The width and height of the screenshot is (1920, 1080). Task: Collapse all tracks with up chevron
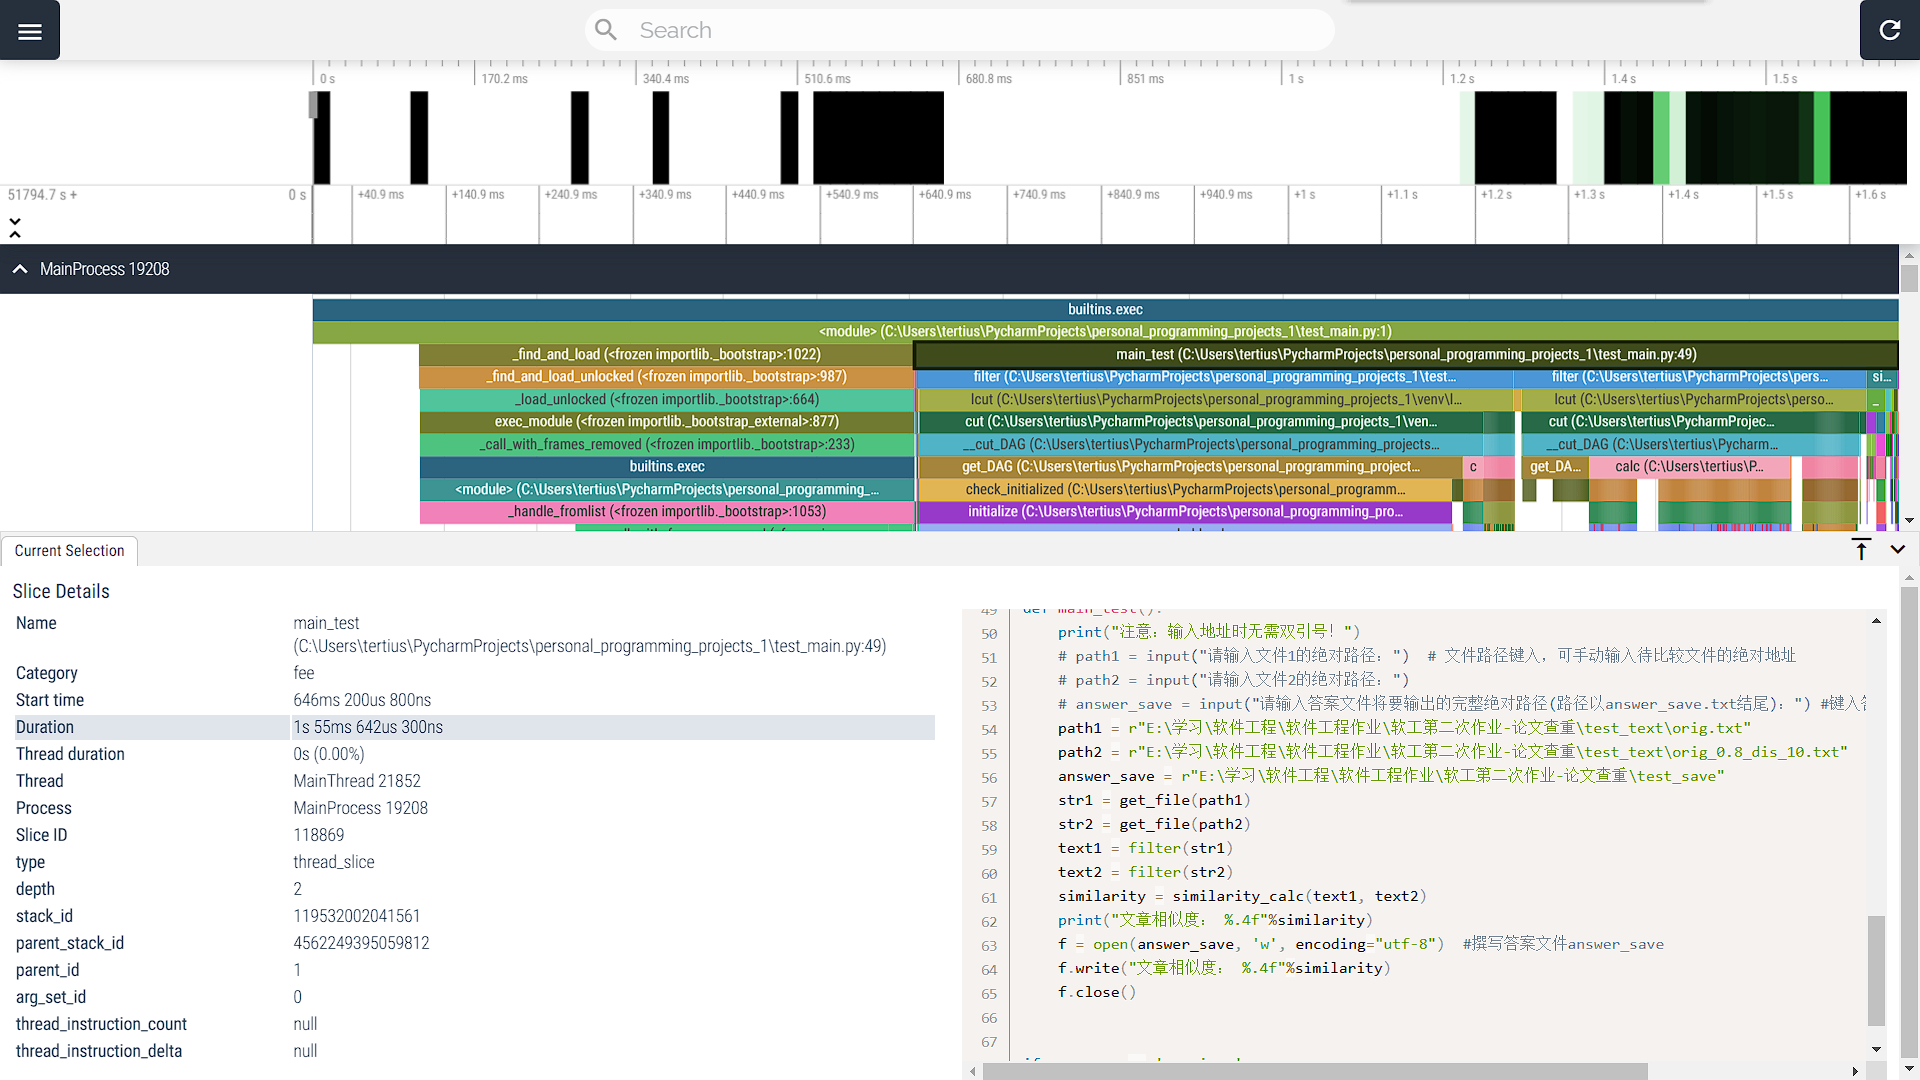coord(15,235)
